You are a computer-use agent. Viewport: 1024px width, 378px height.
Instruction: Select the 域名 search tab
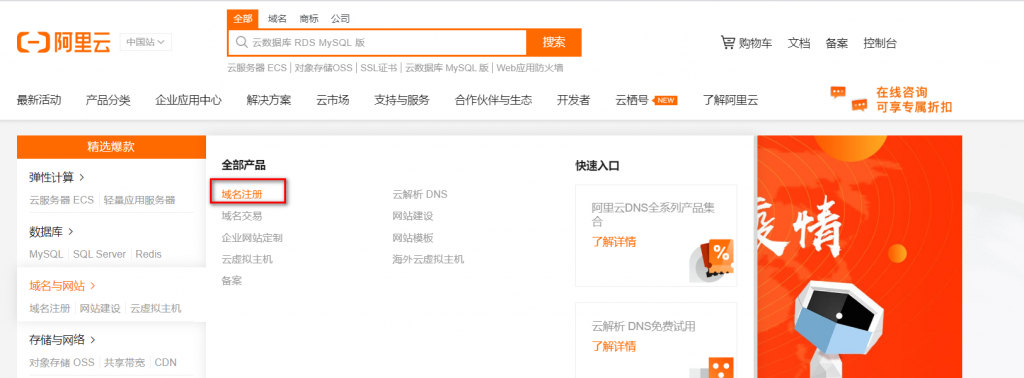pyautogui.click(x=278, y=19)
